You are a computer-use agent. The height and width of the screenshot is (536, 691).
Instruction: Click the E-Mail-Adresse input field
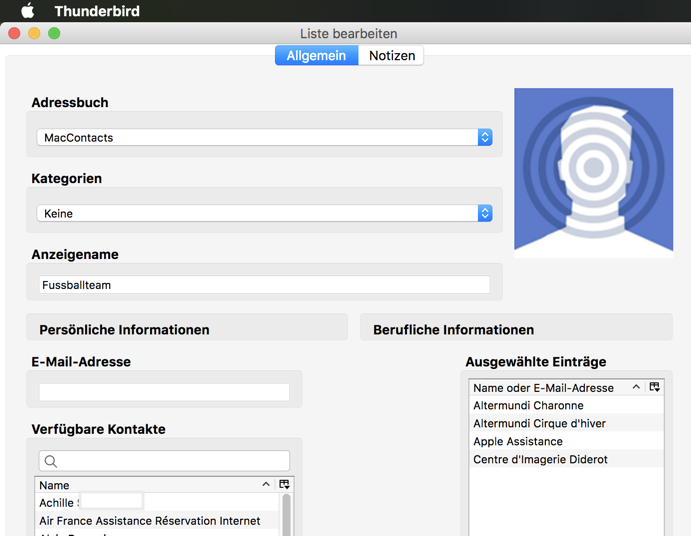click(164, 393)
